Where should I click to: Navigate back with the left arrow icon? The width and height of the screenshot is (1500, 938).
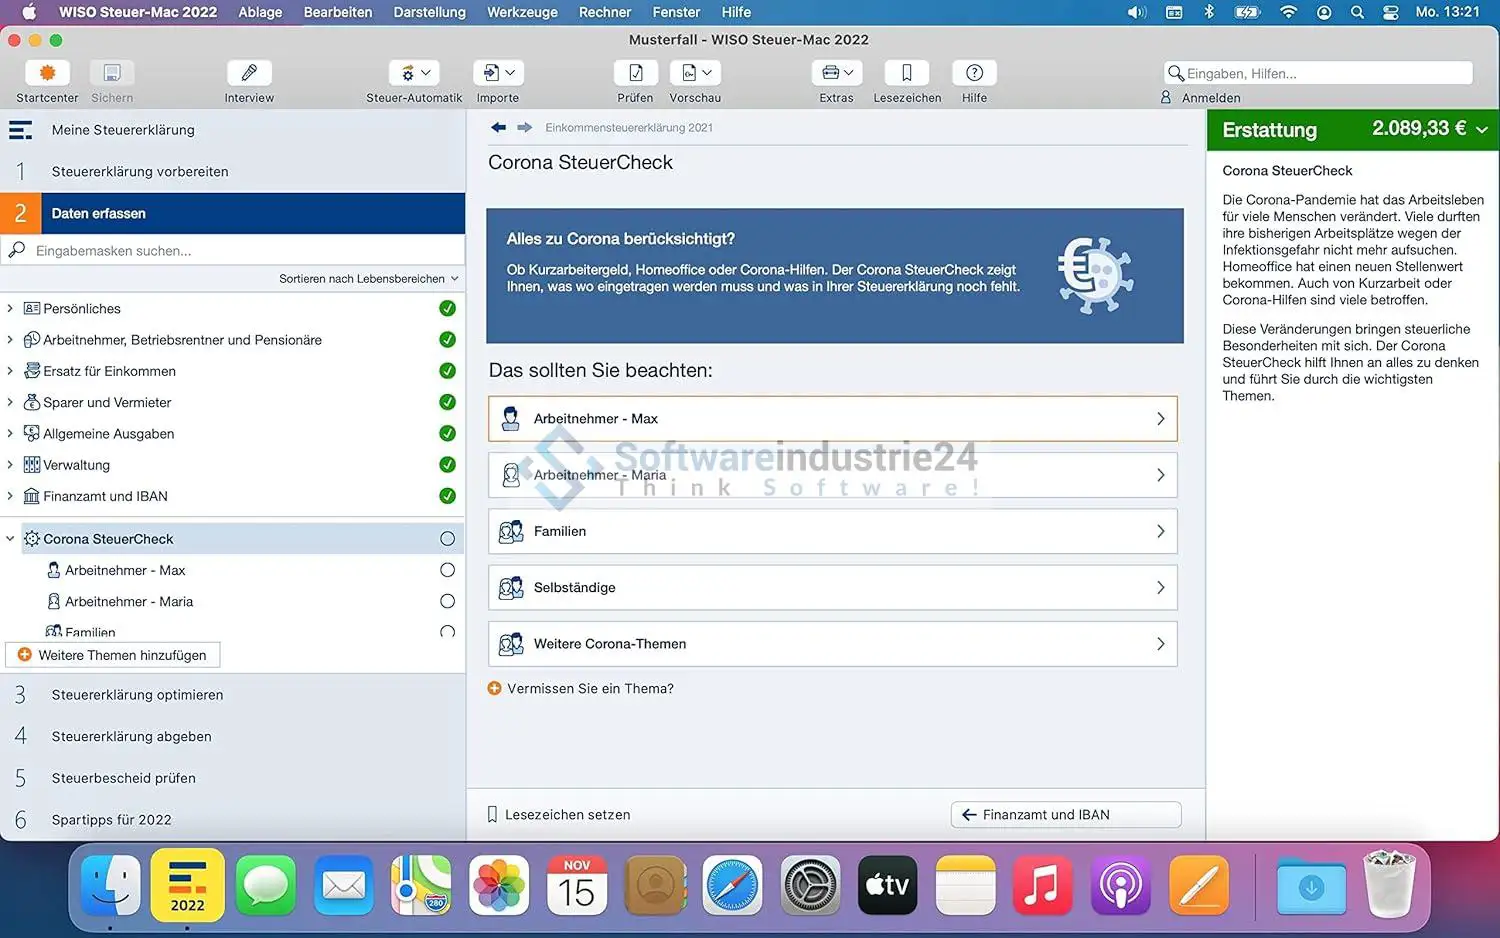498,128
